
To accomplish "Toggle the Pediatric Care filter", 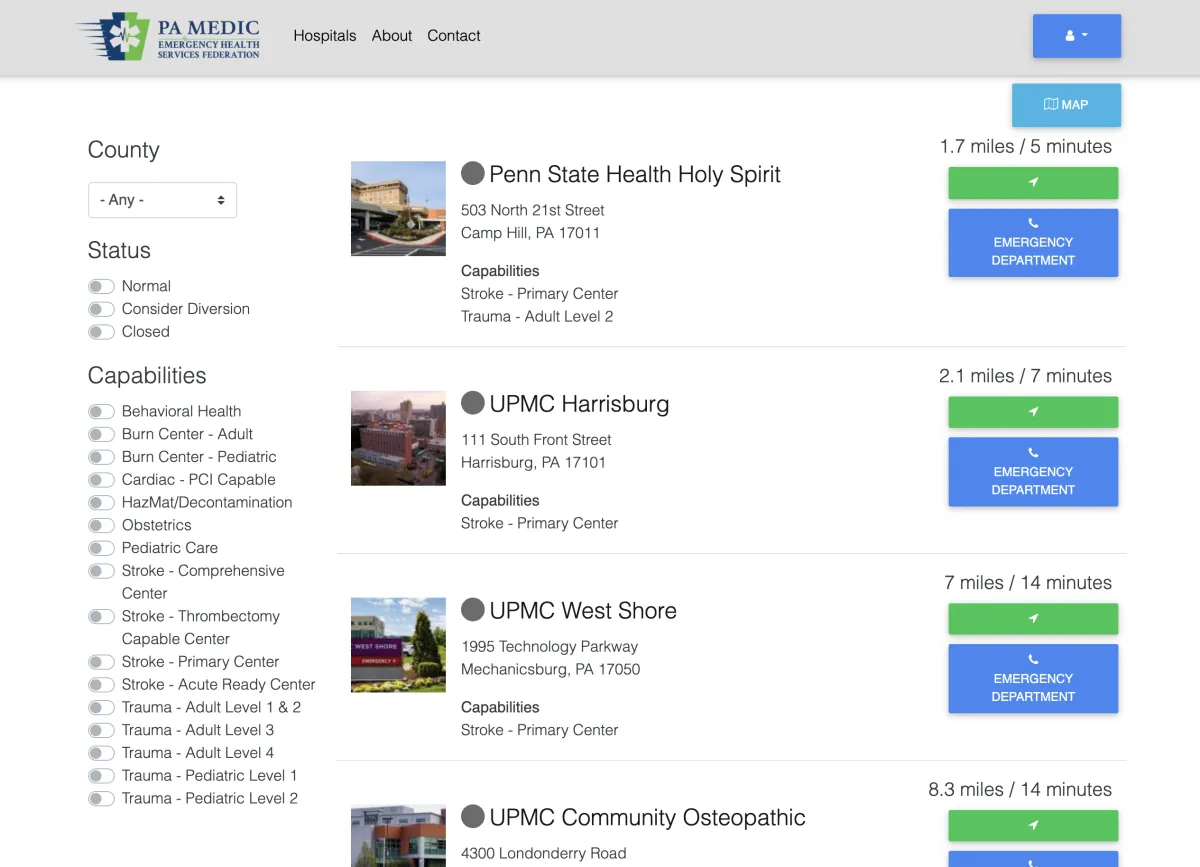I will [101, 549].
